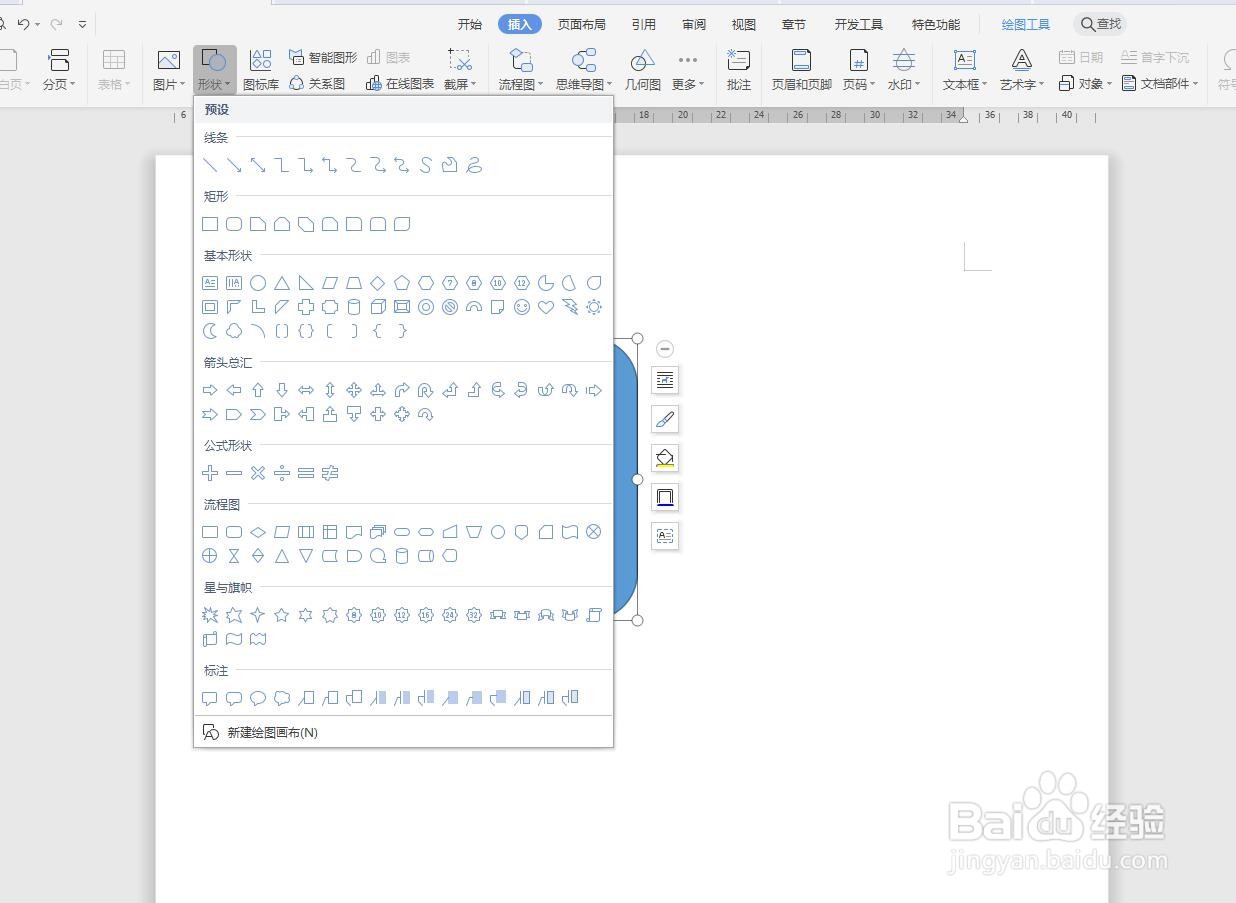Click the 智能图形 button
The height and width of the screenshot is (903, 1236).
coord(322,58)
